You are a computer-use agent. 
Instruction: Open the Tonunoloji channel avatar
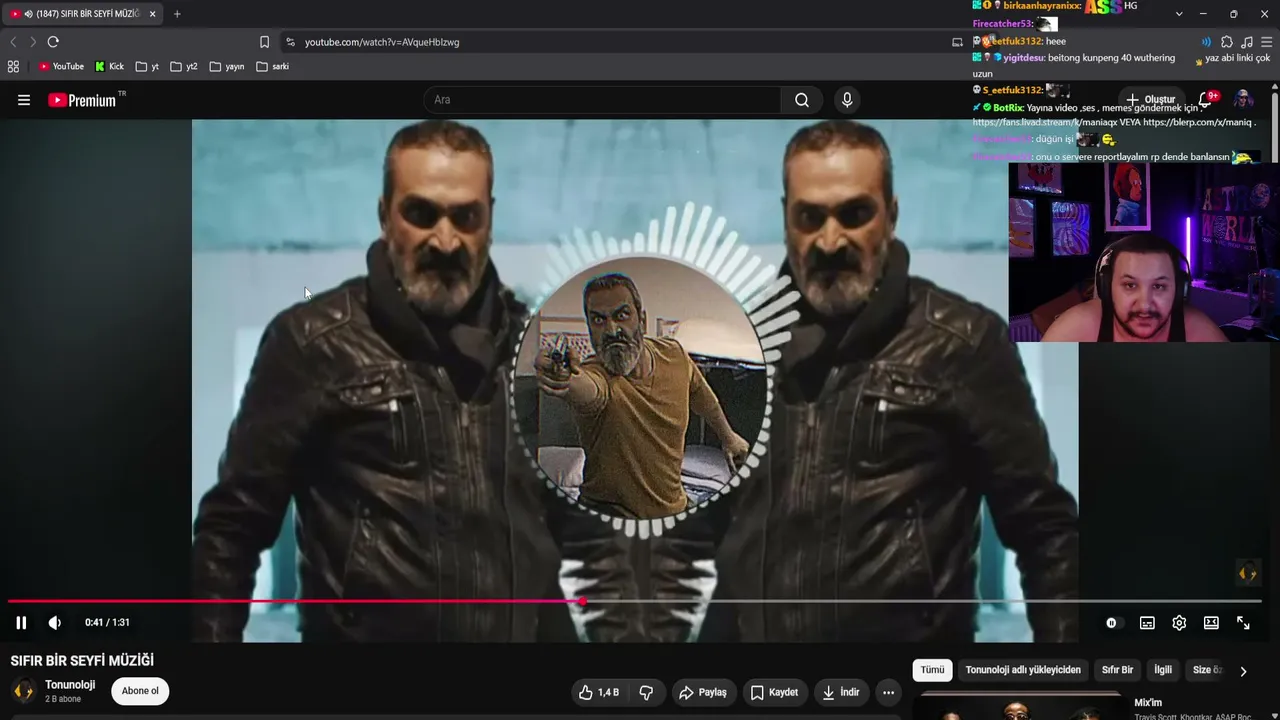(x=23, y=691)
